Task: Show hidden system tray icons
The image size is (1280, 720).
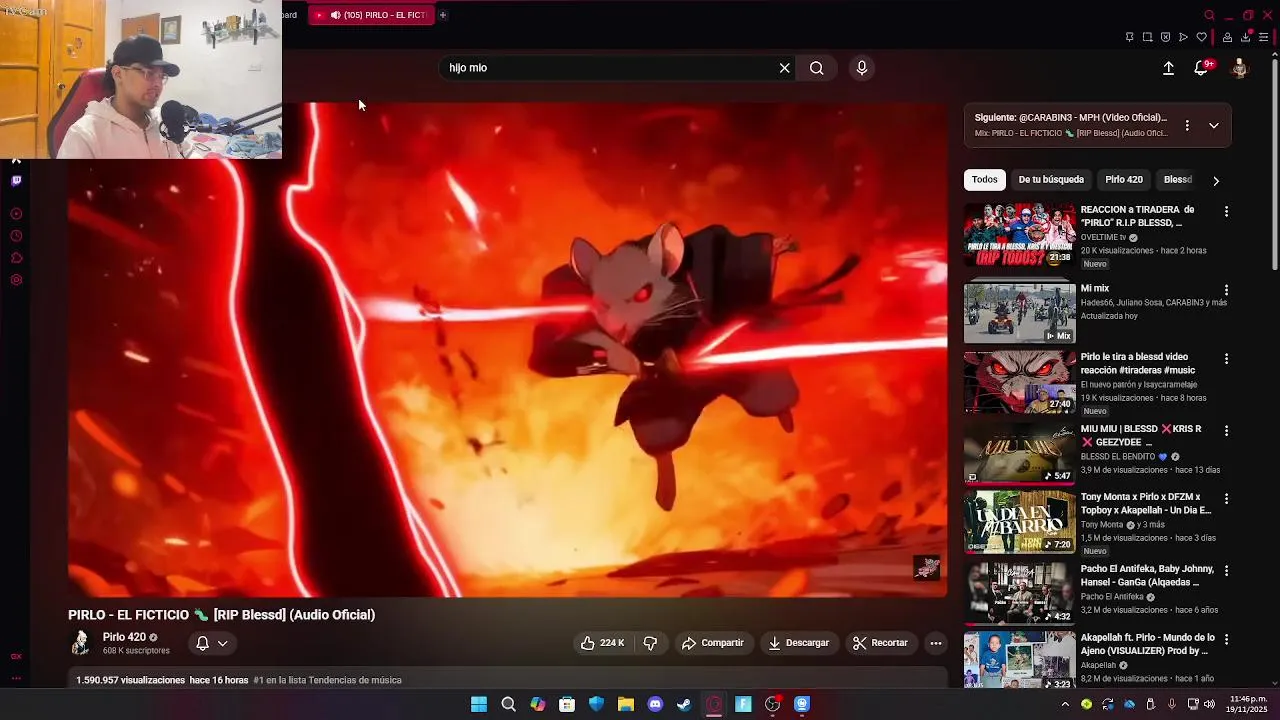Action: 1064,704
